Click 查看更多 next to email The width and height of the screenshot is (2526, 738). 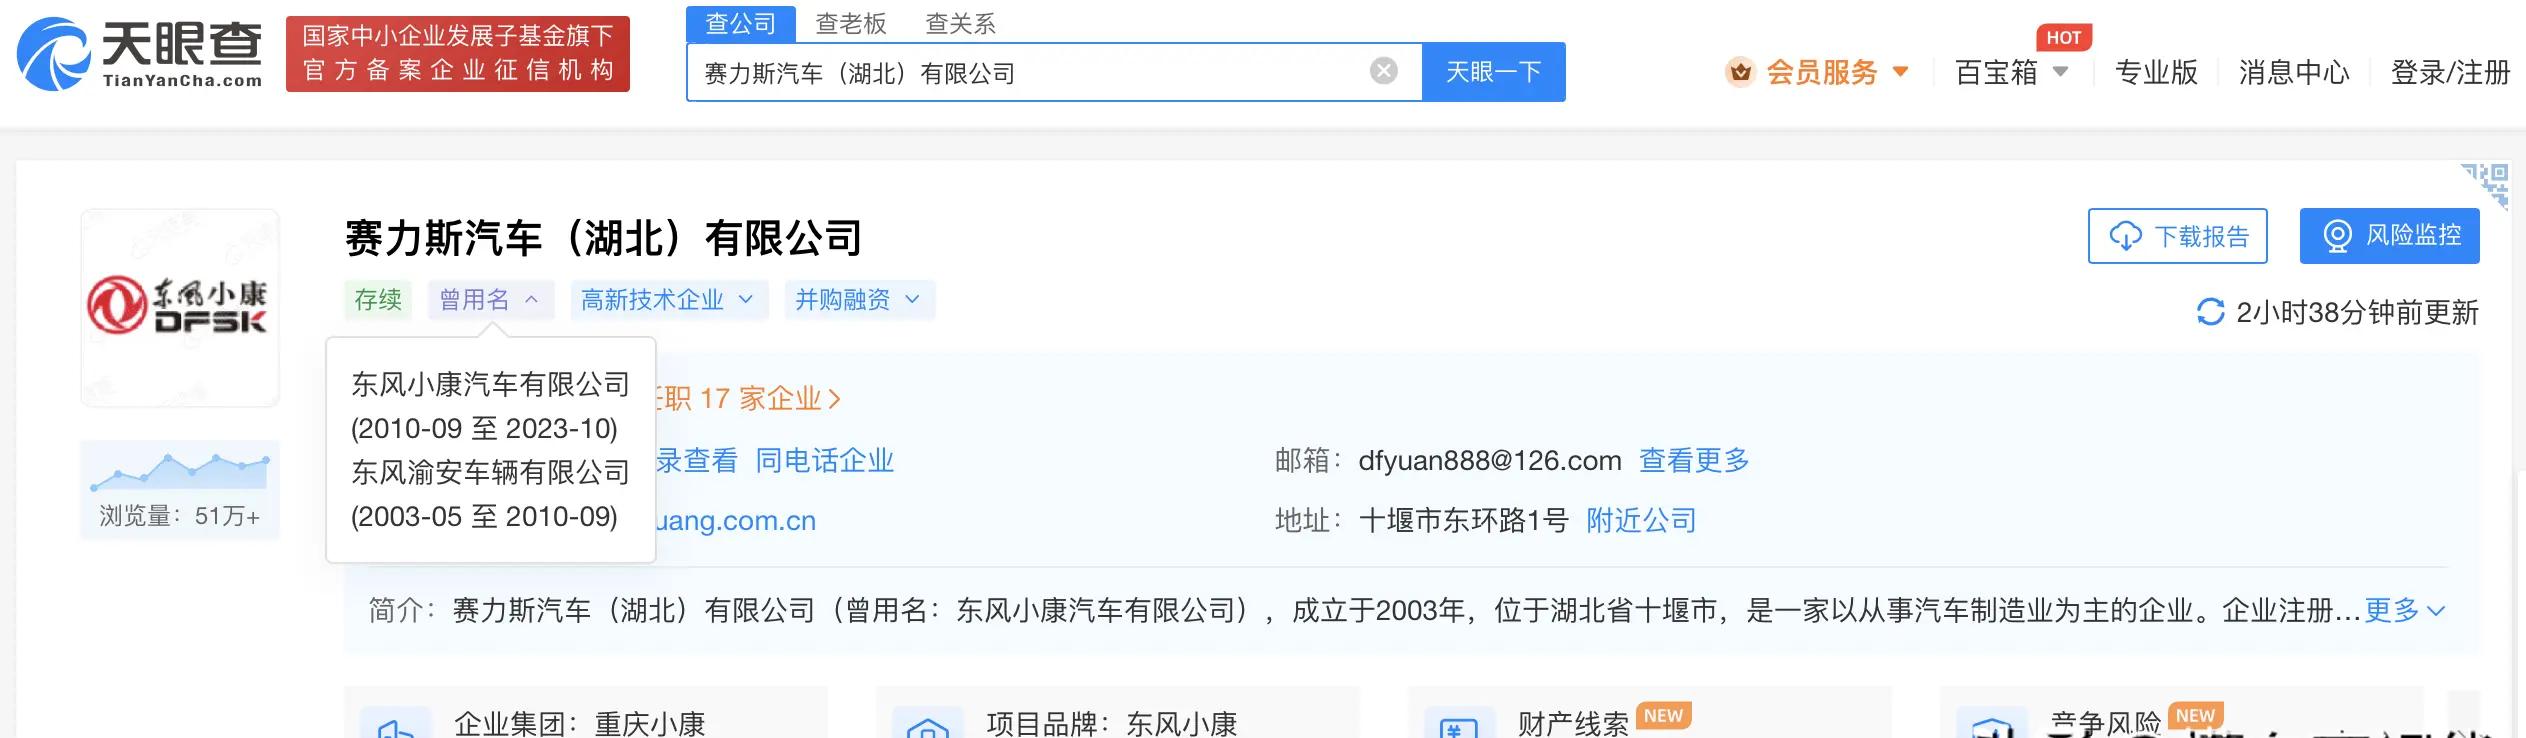1694,461
